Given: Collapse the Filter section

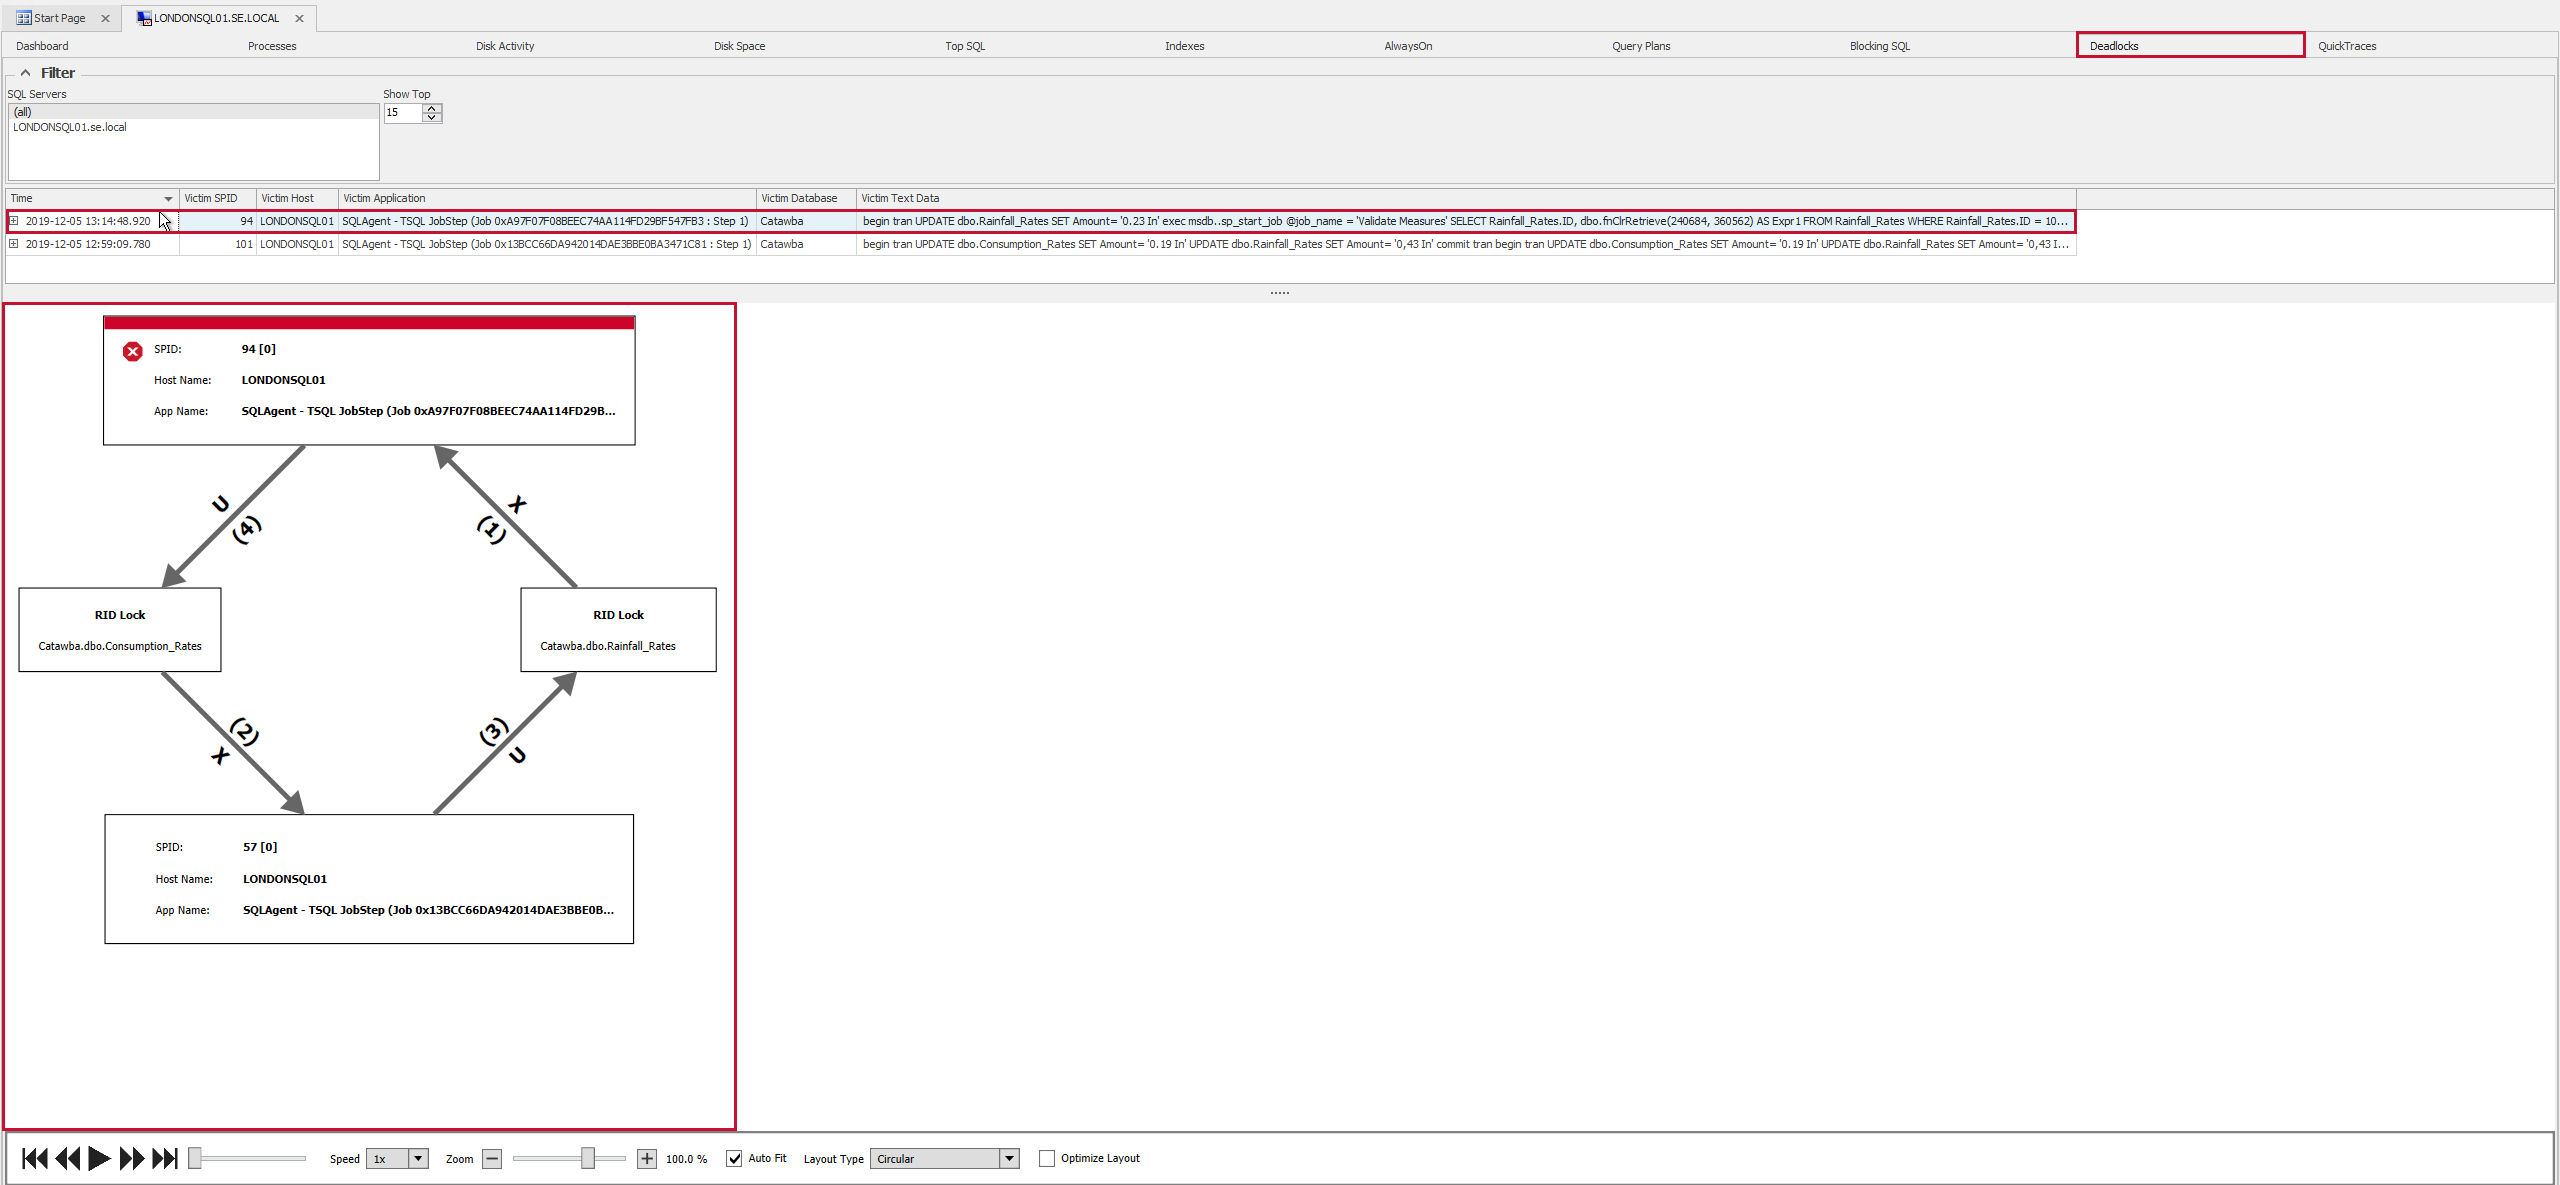Looking at the screenshot, I should [x=25, y=72].
